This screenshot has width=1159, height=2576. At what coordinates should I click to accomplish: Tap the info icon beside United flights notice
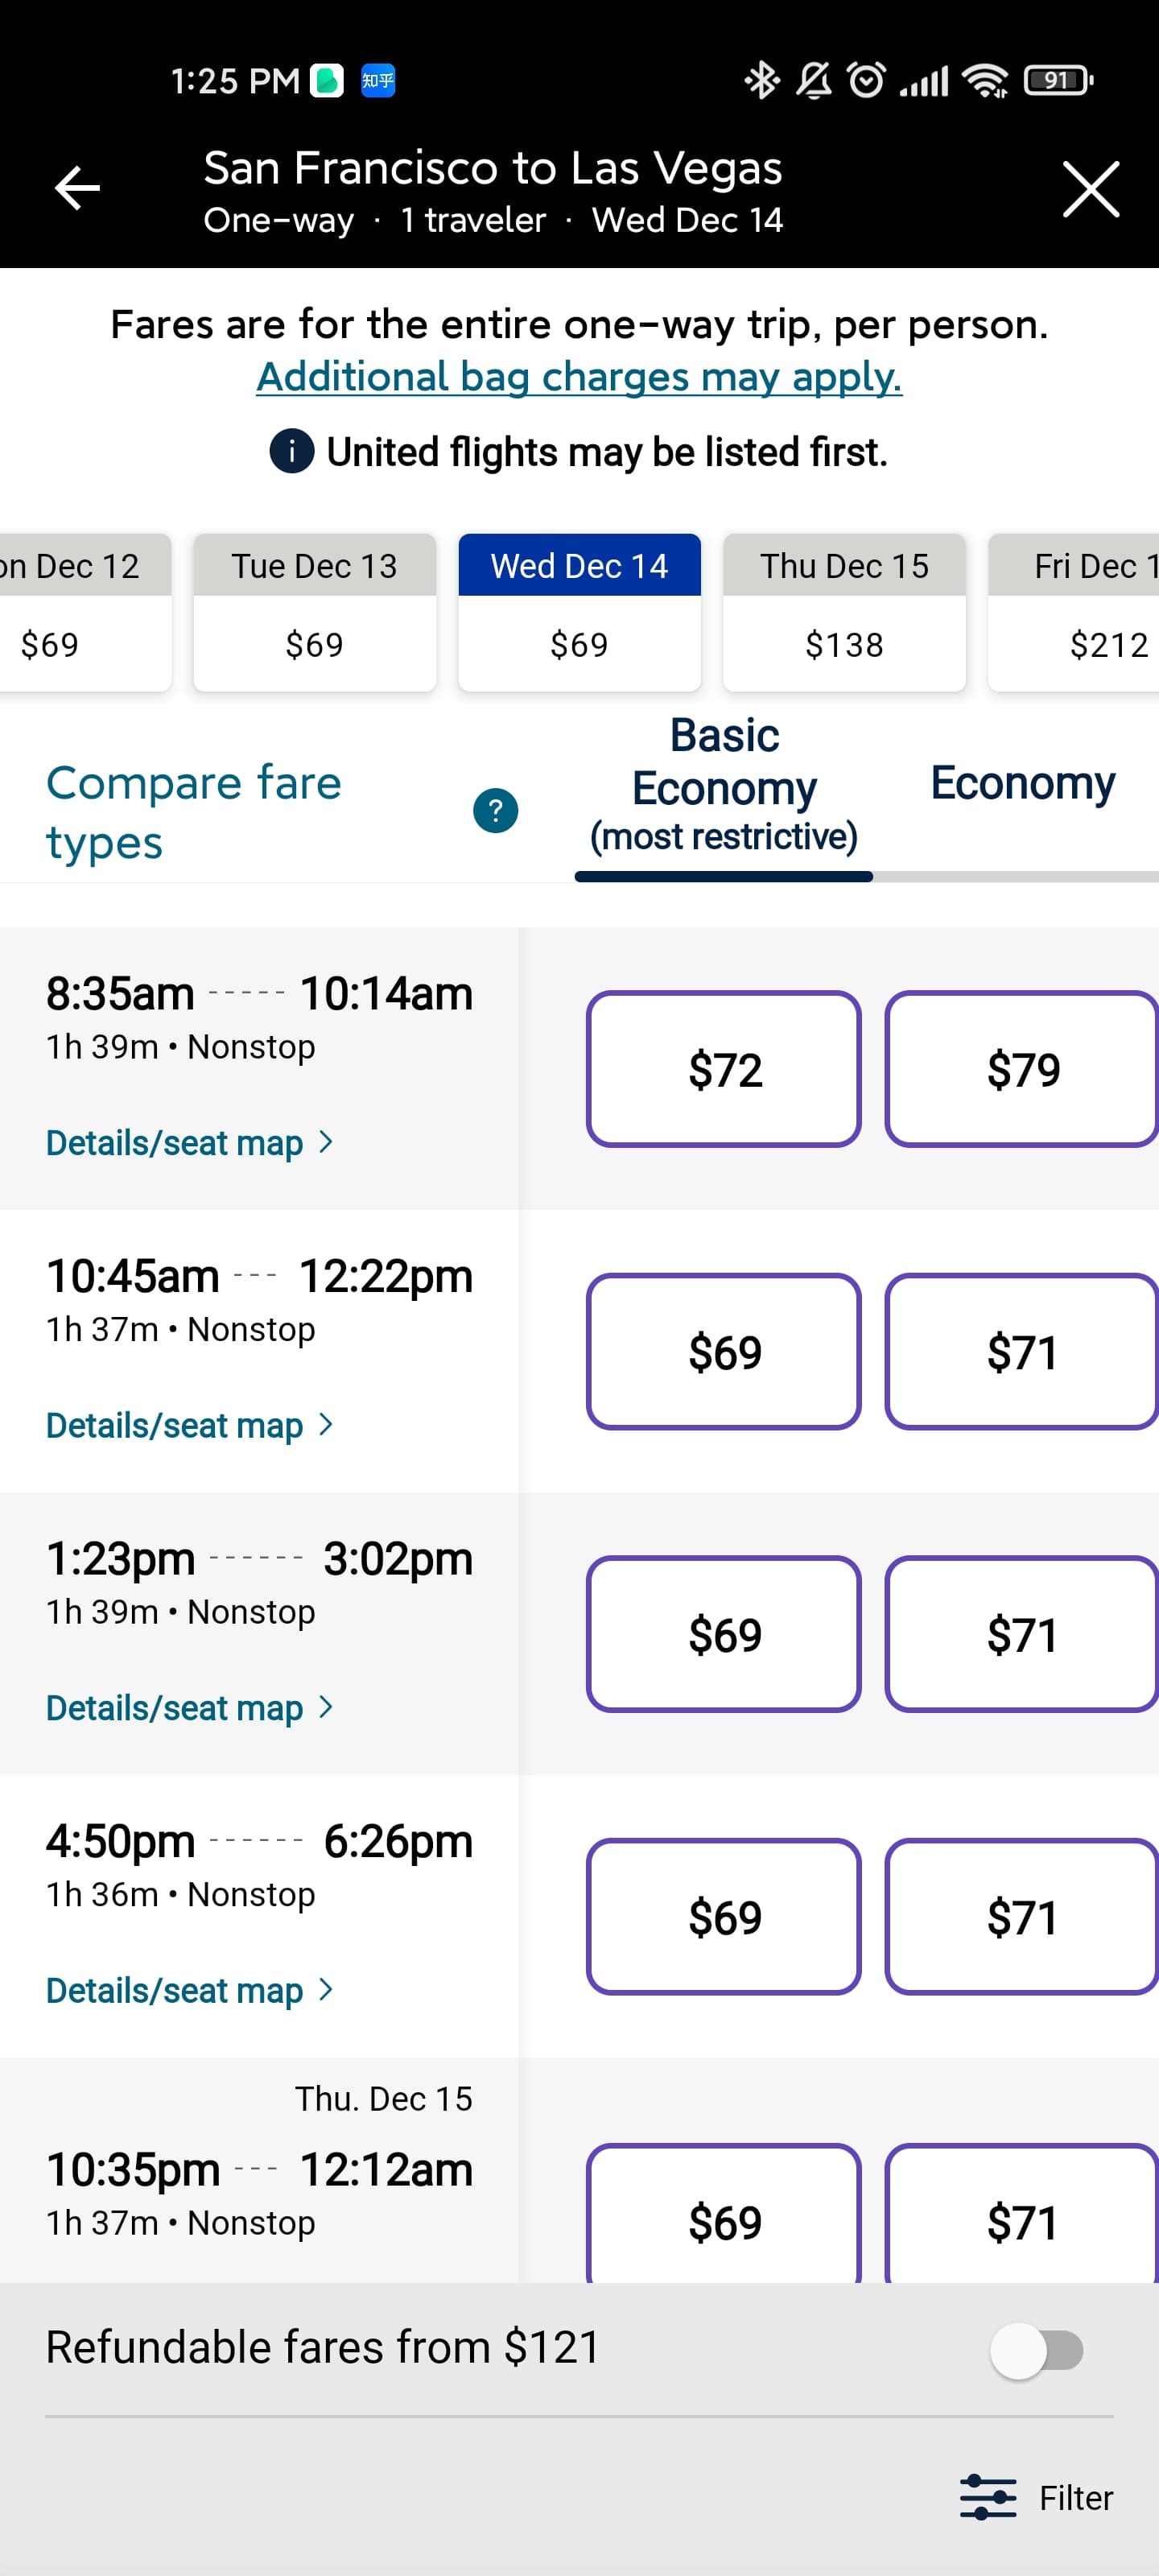pos(292,452)
